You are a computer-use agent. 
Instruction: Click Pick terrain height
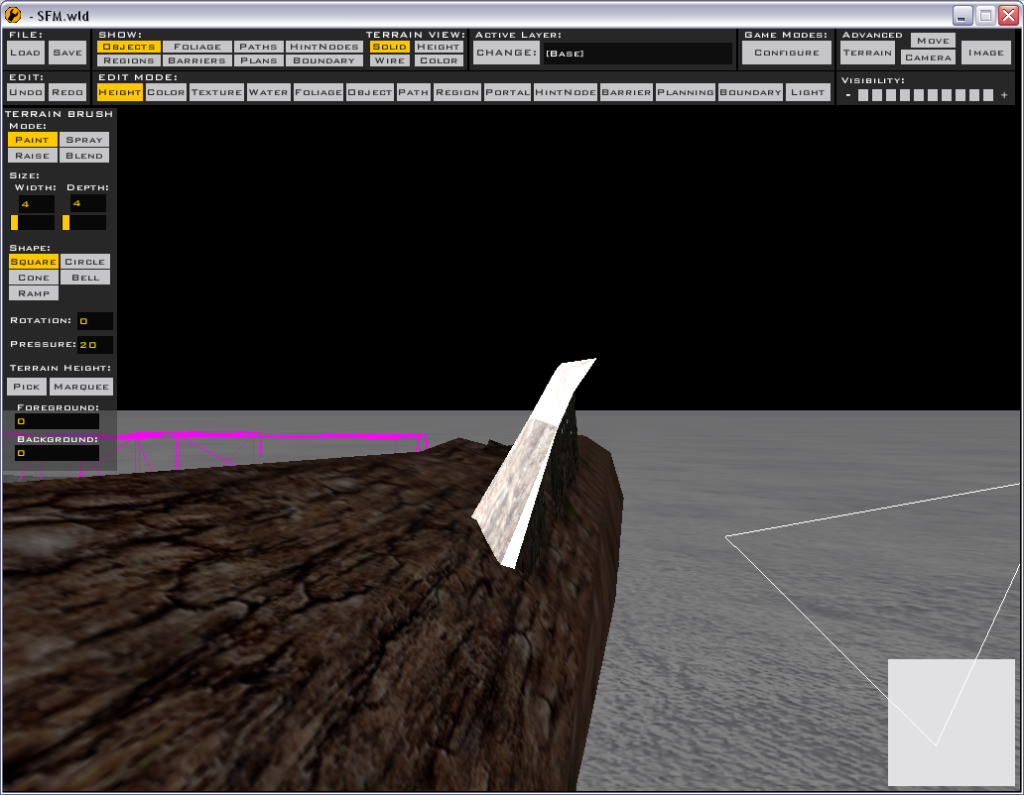(x=27, y=387)
